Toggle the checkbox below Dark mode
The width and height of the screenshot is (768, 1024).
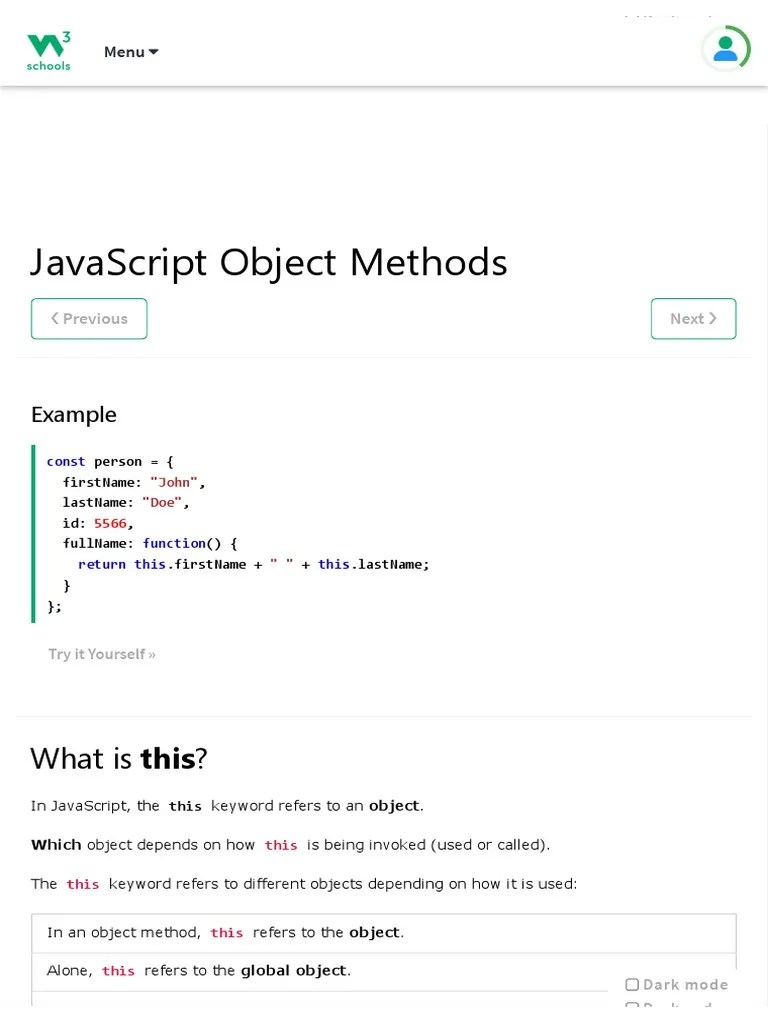tap(632, 1006)
